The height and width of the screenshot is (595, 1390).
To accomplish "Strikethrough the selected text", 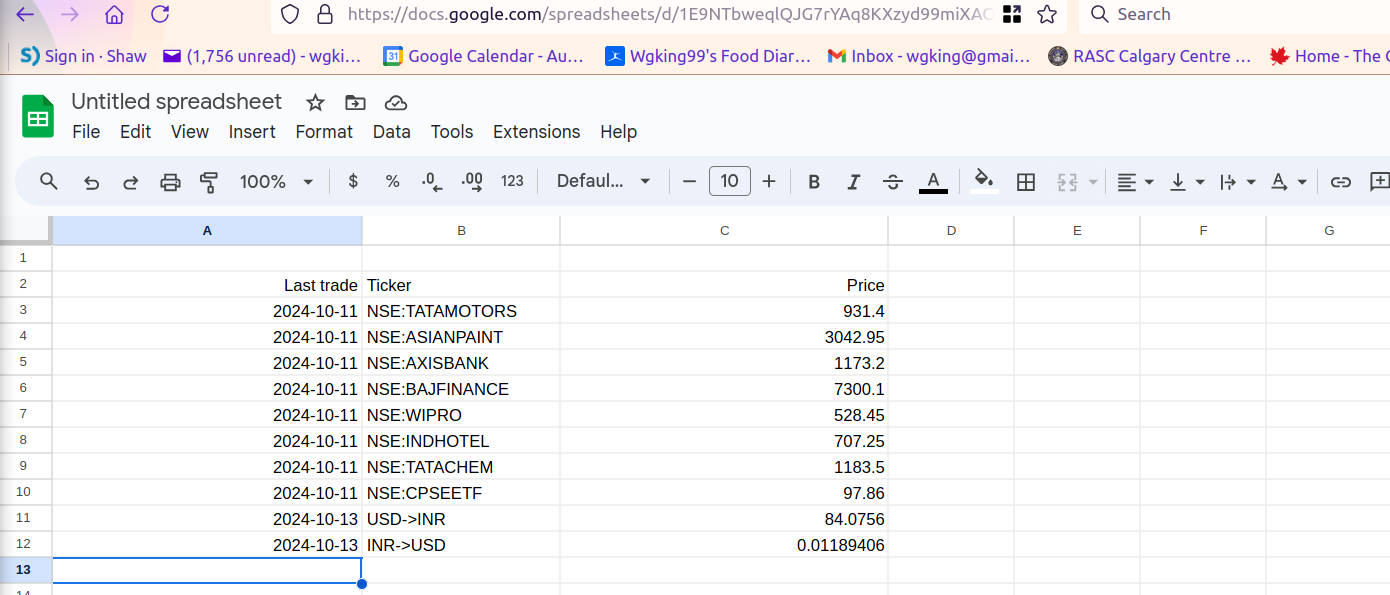I will coord(893,181).
